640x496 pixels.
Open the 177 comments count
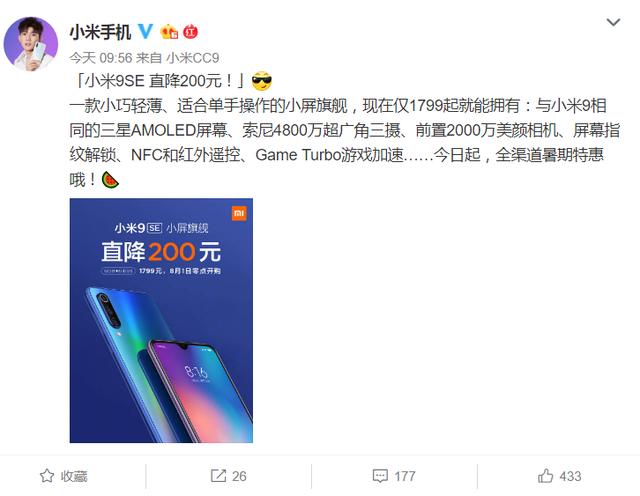(x=405, y=476)
